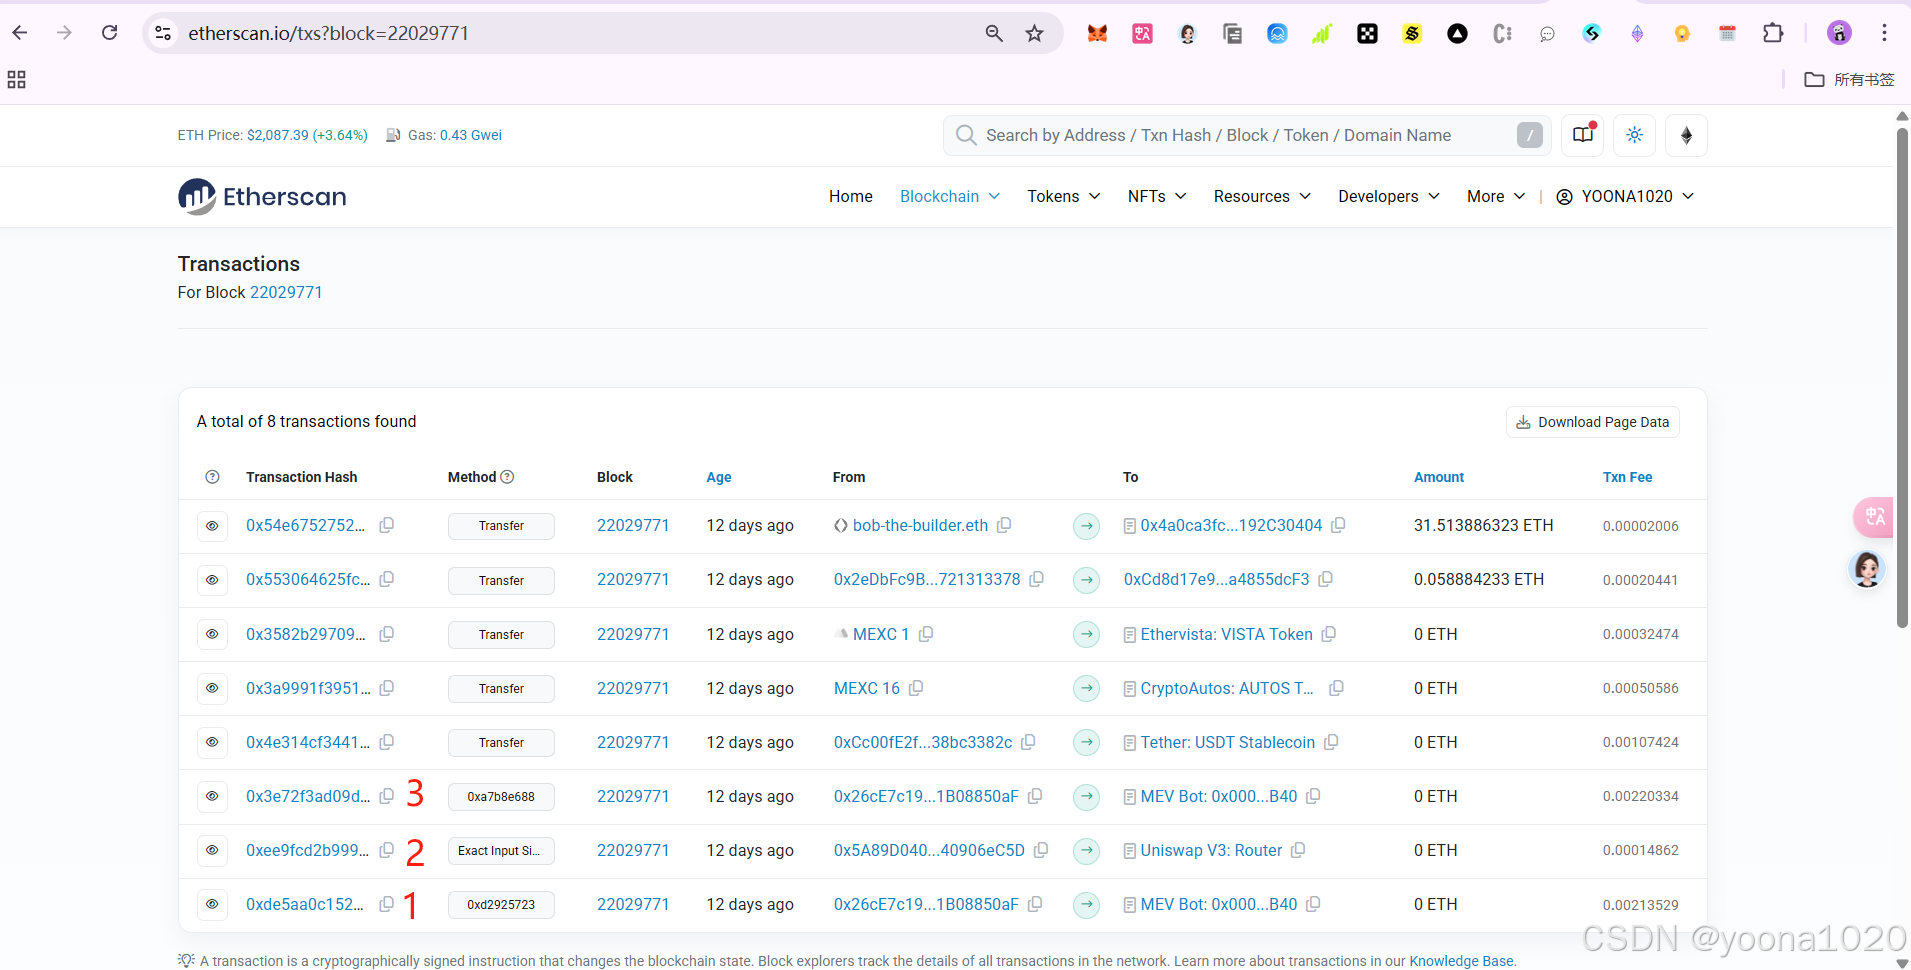The width and height of the screenshot is (1911, 970).
Task: Preview transaction 0x3582b29709 with its eye icon
Action: click(x=212, y=634)
